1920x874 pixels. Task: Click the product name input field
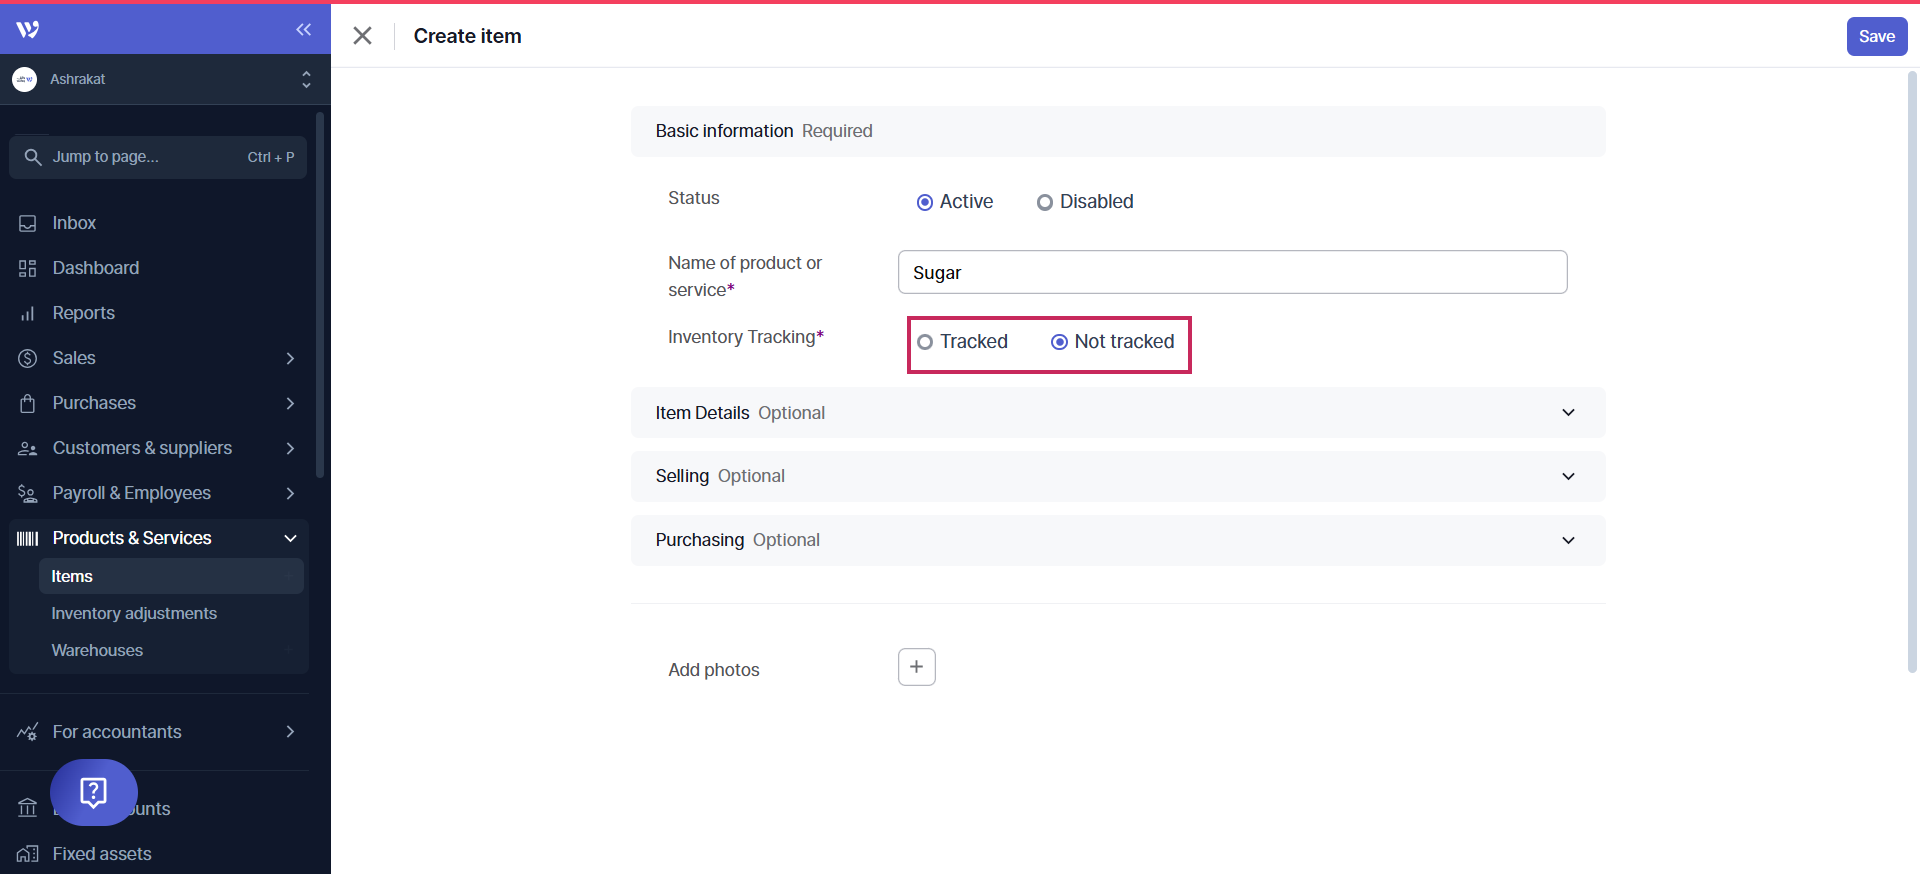[x=1231, y=272]
